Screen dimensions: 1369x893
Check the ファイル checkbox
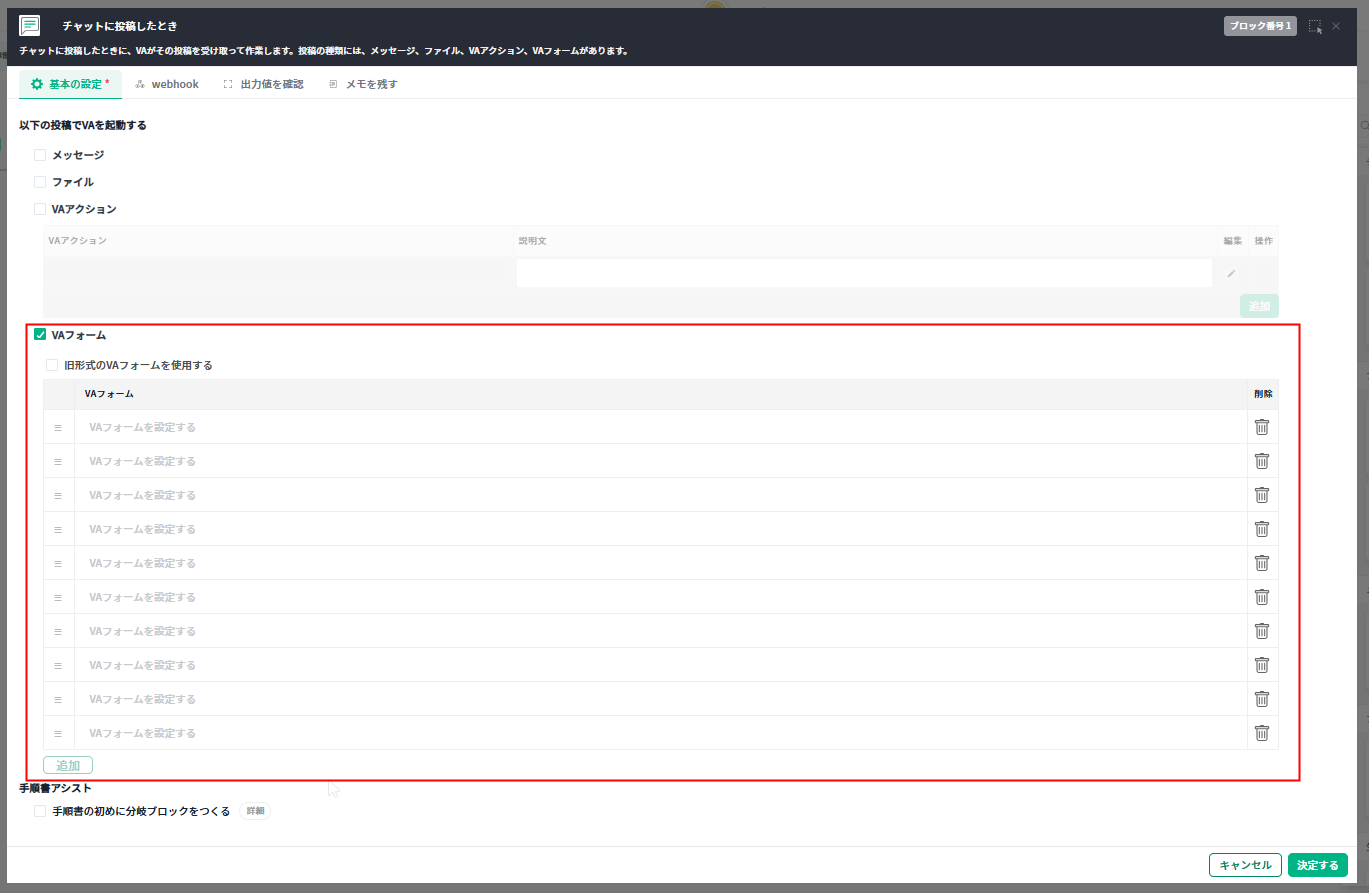pos(40,182)
